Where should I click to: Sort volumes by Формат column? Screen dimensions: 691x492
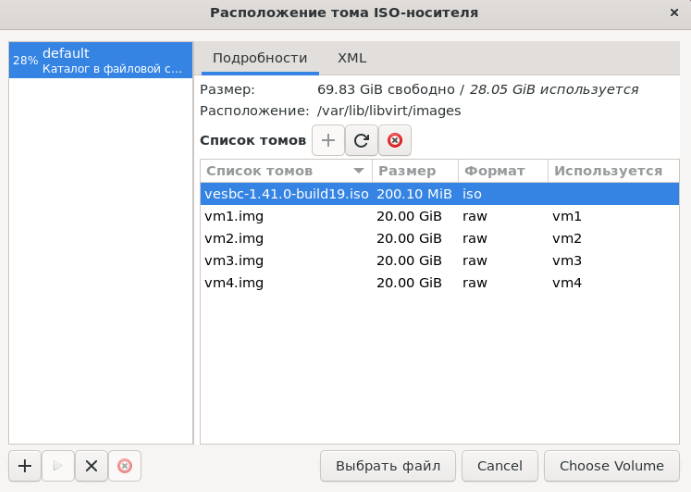click(502, 171)
